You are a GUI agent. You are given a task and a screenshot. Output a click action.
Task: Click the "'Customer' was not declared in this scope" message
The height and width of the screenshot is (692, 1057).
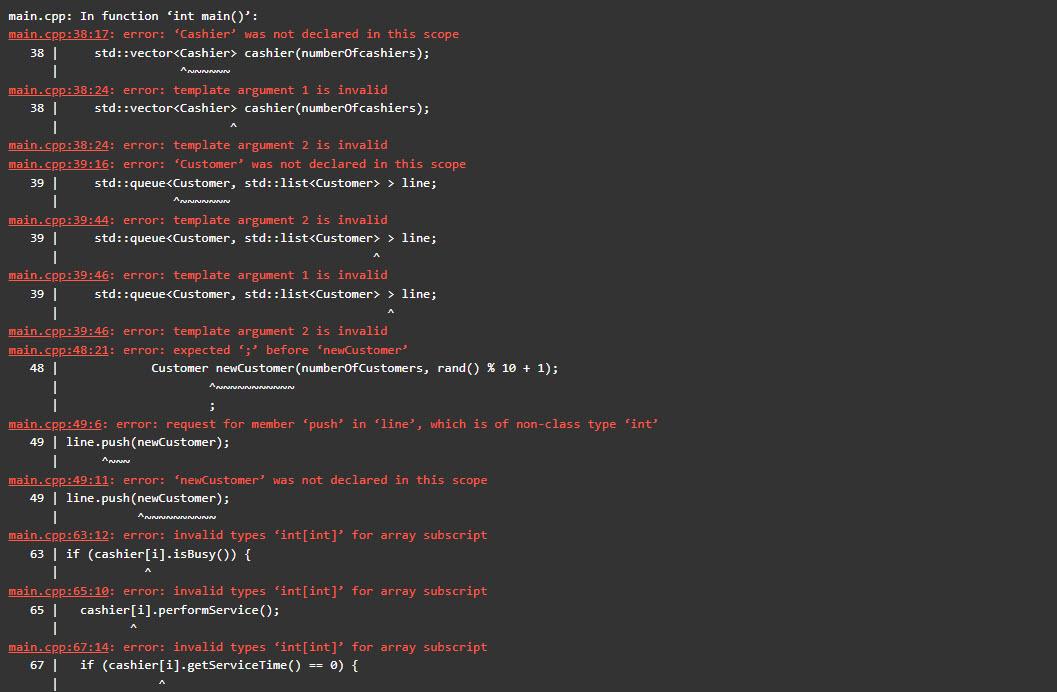320,164
